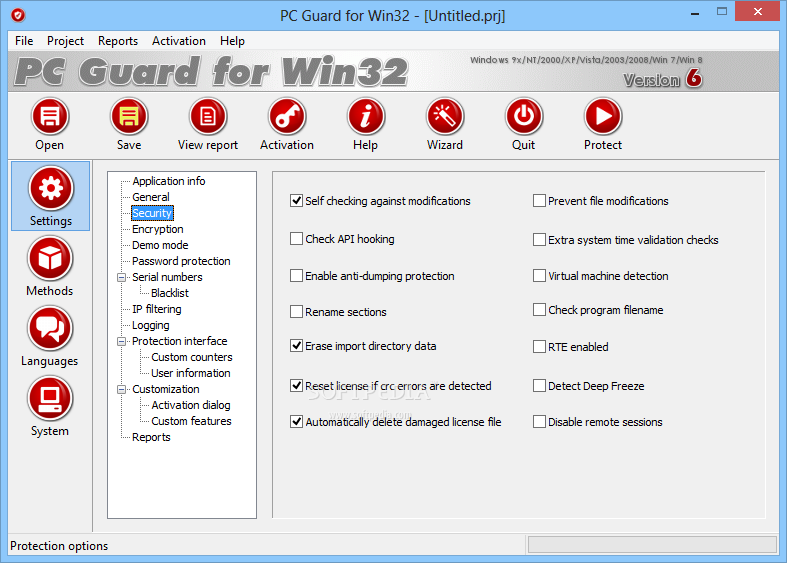This screenshot has height=563, width=787.
Task: Enable Detect Deep Freeze
Action: tap(539, 385)
